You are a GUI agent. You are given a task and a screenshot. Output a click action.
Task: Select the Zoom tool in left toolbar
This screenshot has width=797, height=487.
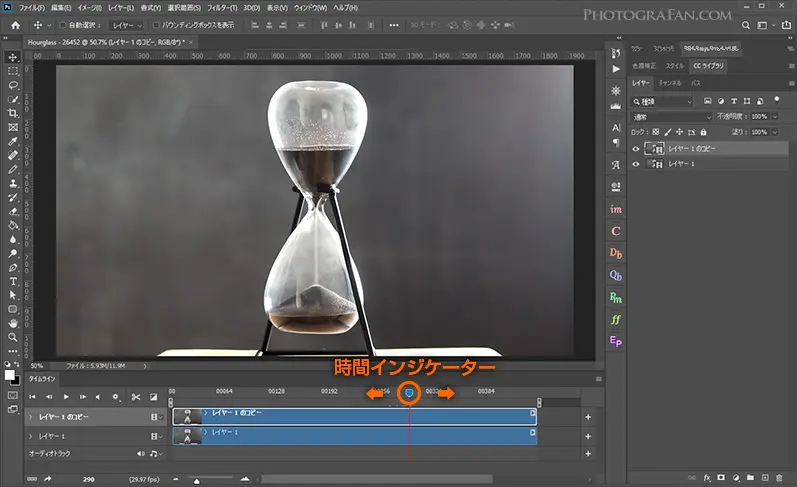(x=13, y=337)
